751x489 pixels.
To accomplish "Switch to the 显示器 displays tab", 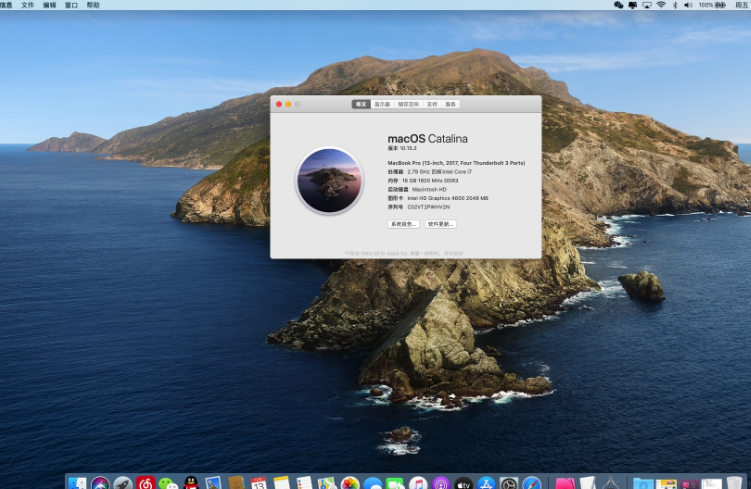I will (382, 104).
